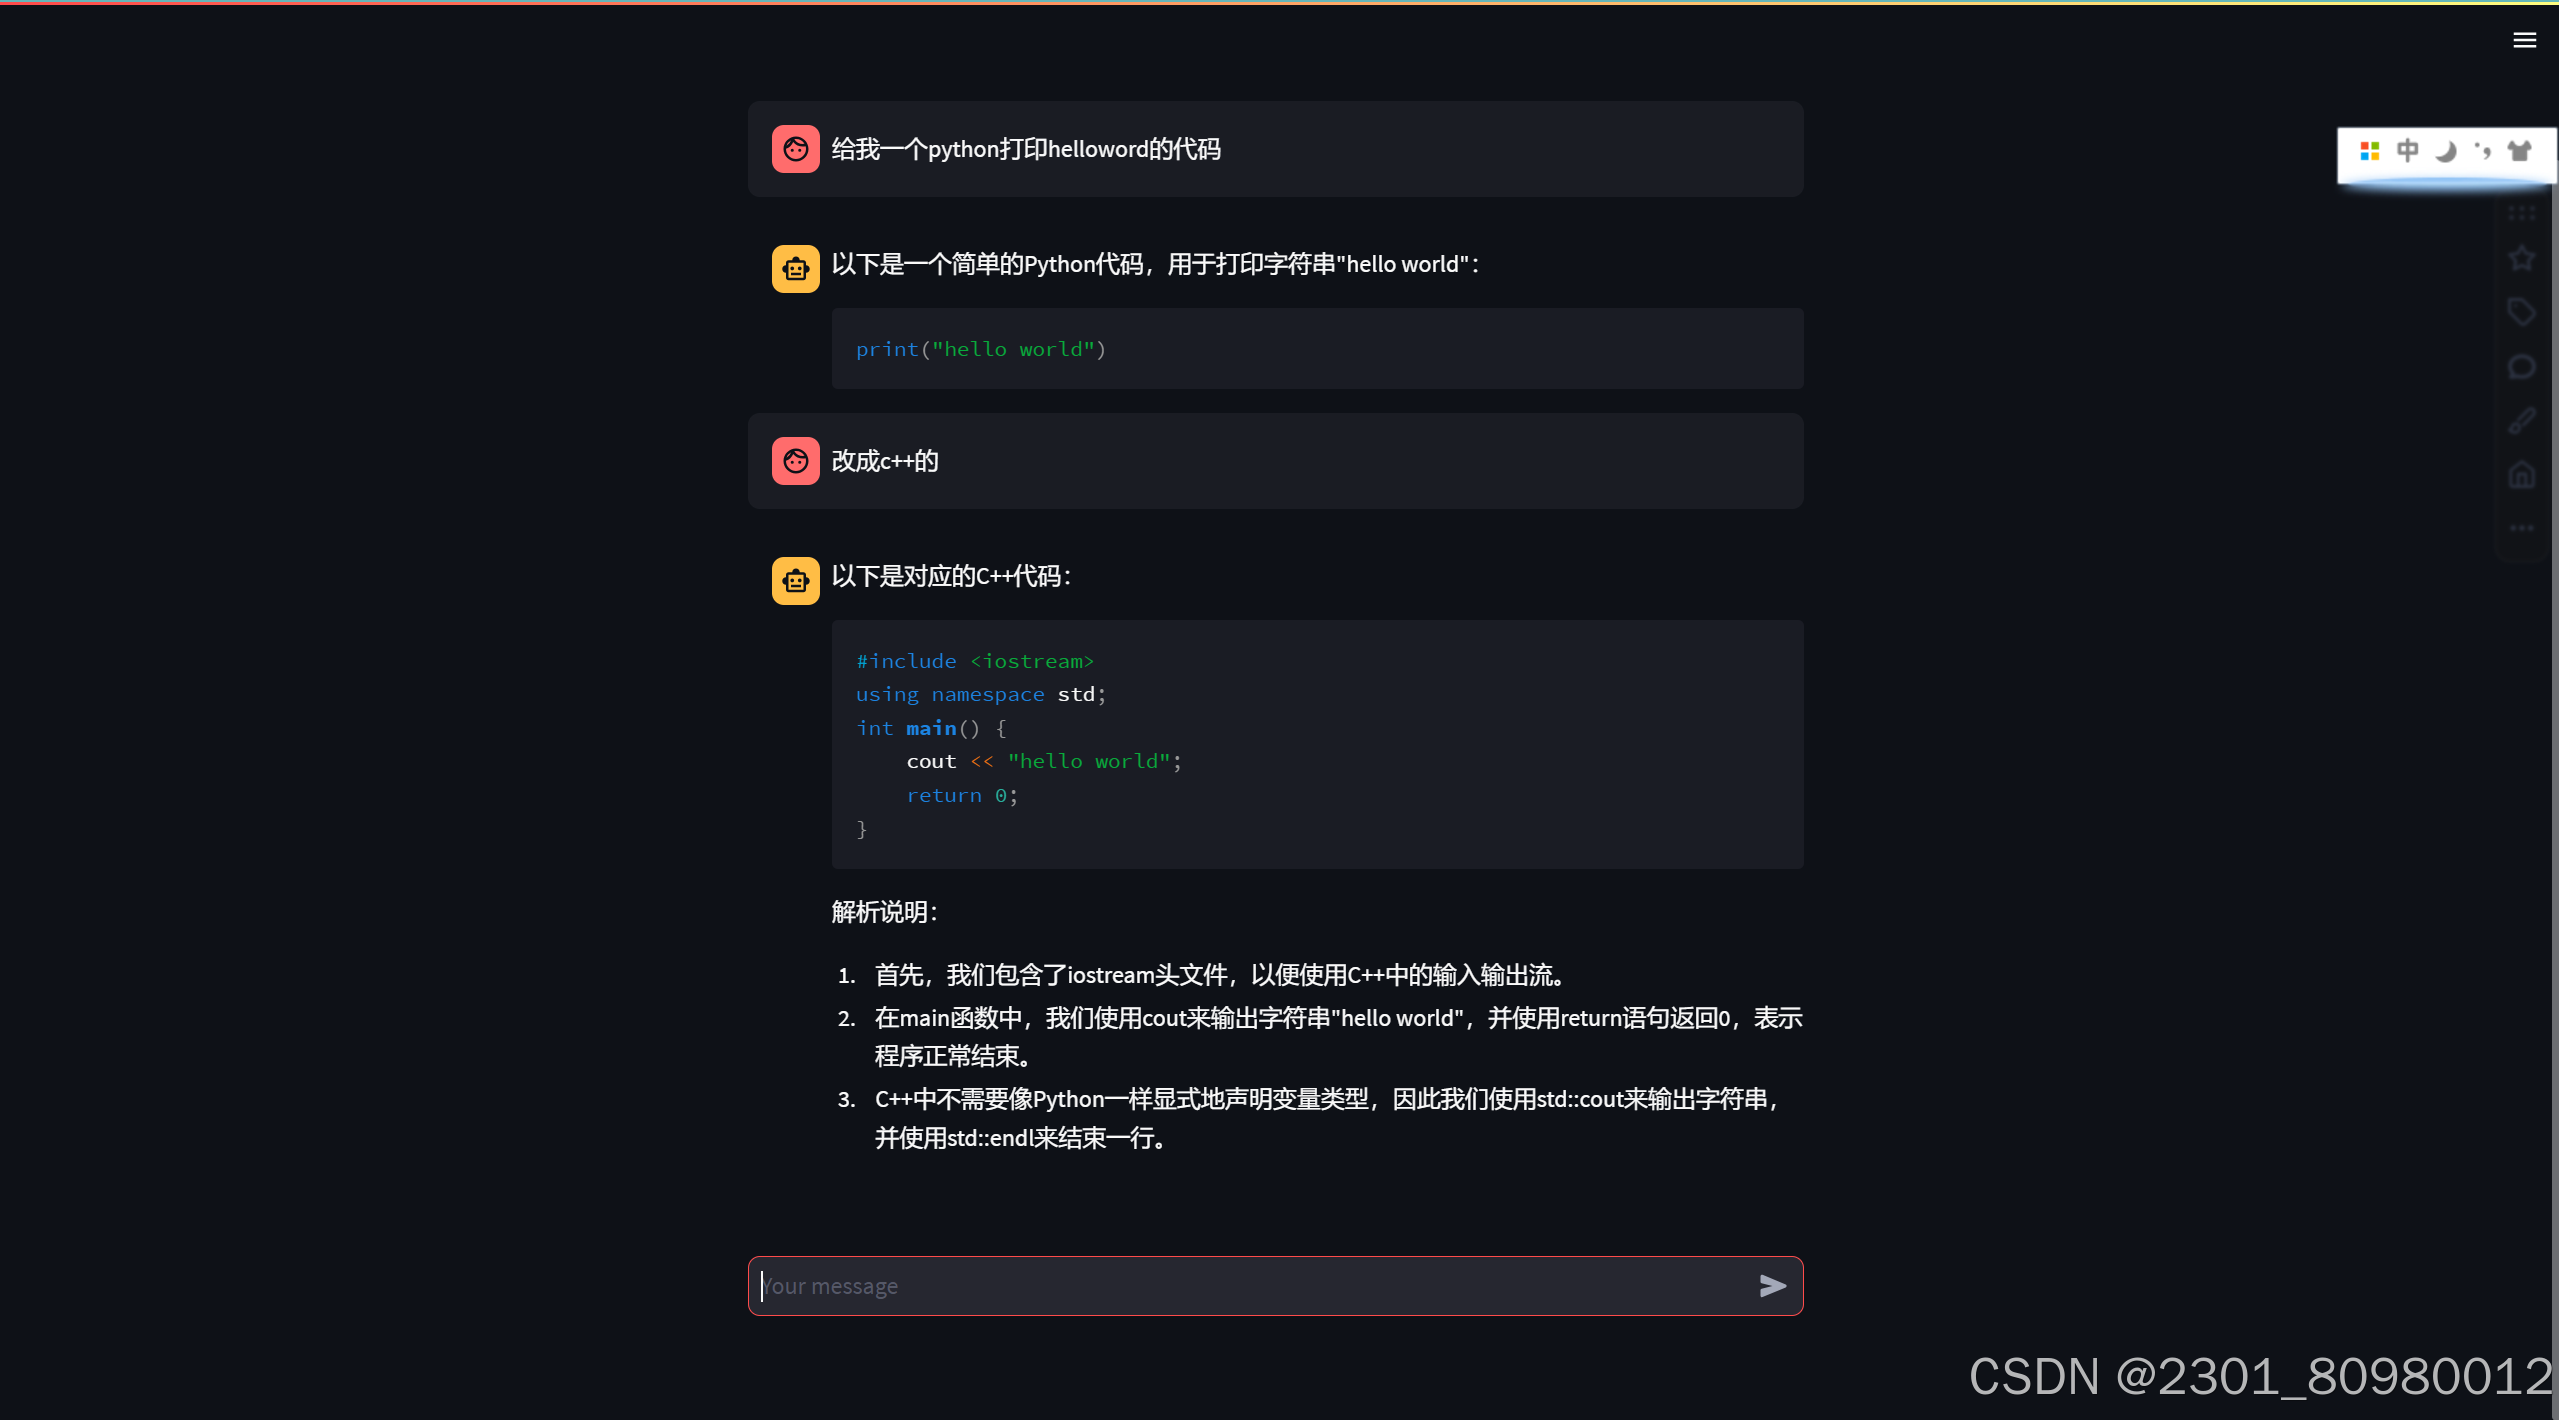Click the colorful grid icon in floating toolbar
The image size is (2559, 1420).
coord(2368,151)
